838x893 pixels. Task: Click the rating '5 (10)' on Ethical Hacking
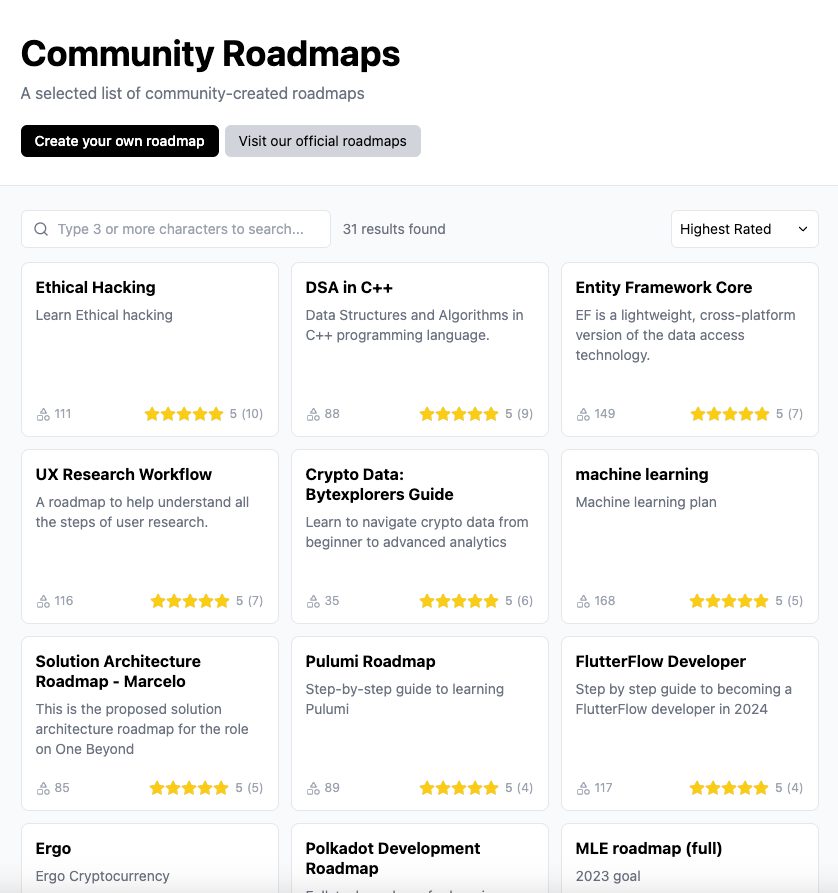(246, 414)
